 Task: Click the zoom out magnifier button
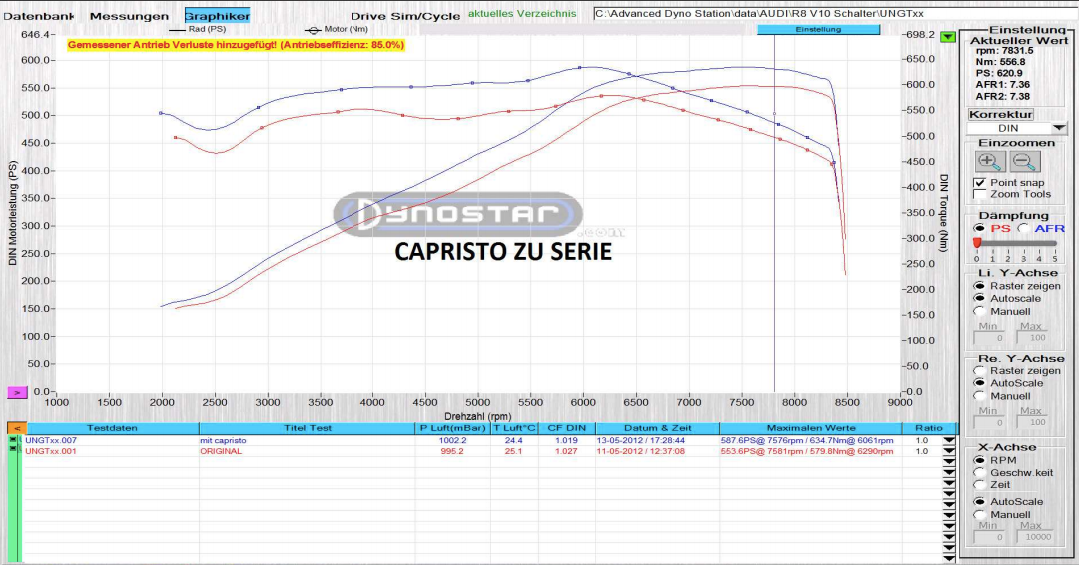(1025, 162)
